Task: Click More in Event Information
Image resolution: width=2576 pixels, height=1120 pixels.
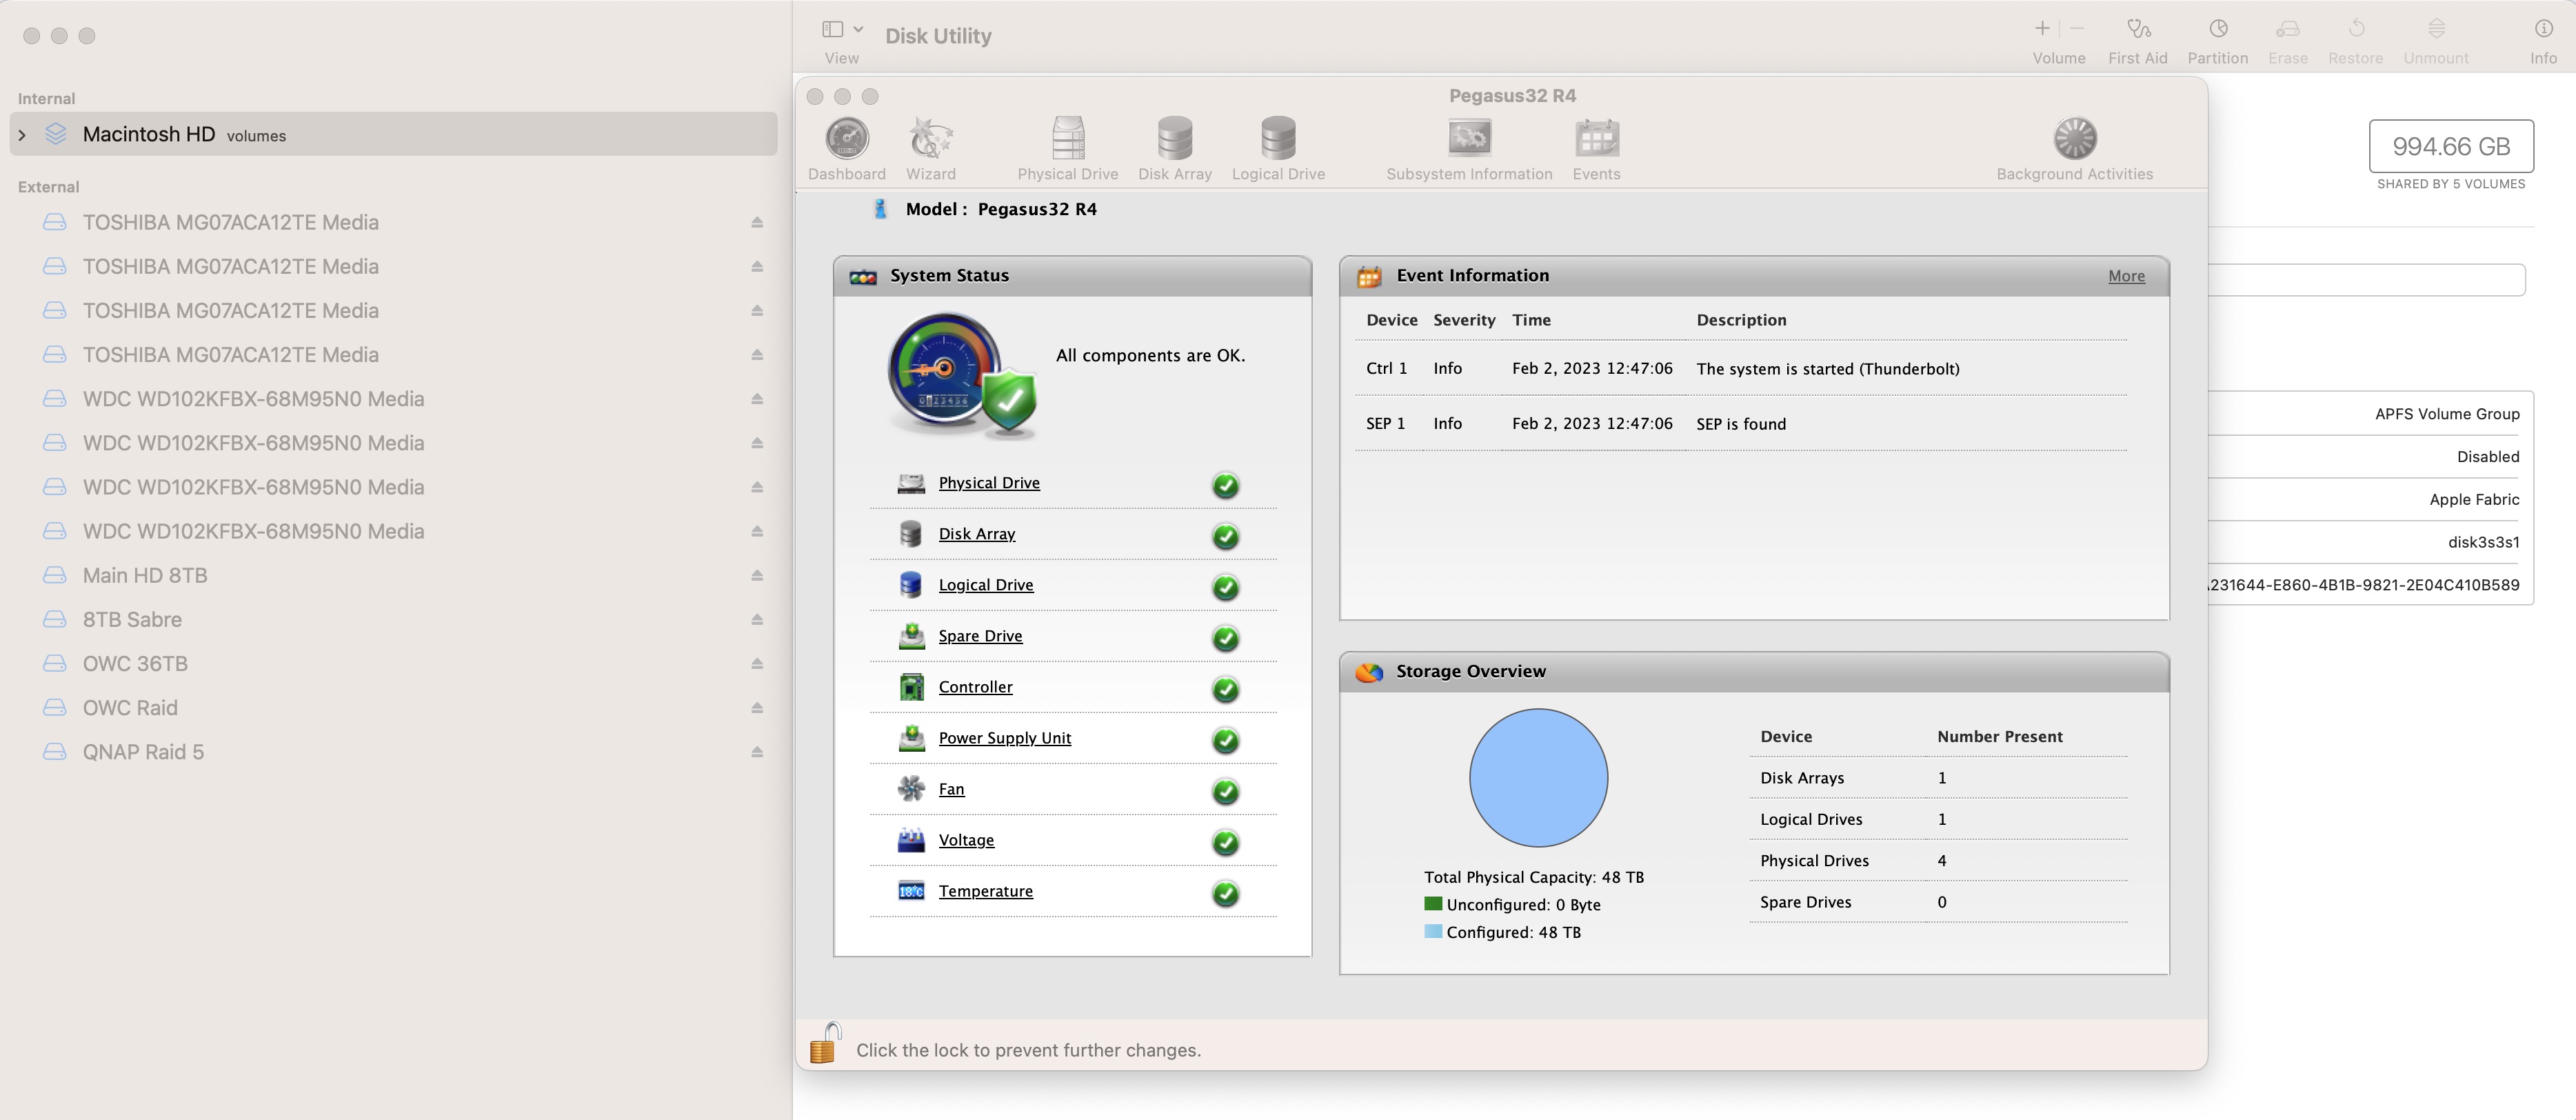Action: pyautogui.click(x=2126, y=276)
